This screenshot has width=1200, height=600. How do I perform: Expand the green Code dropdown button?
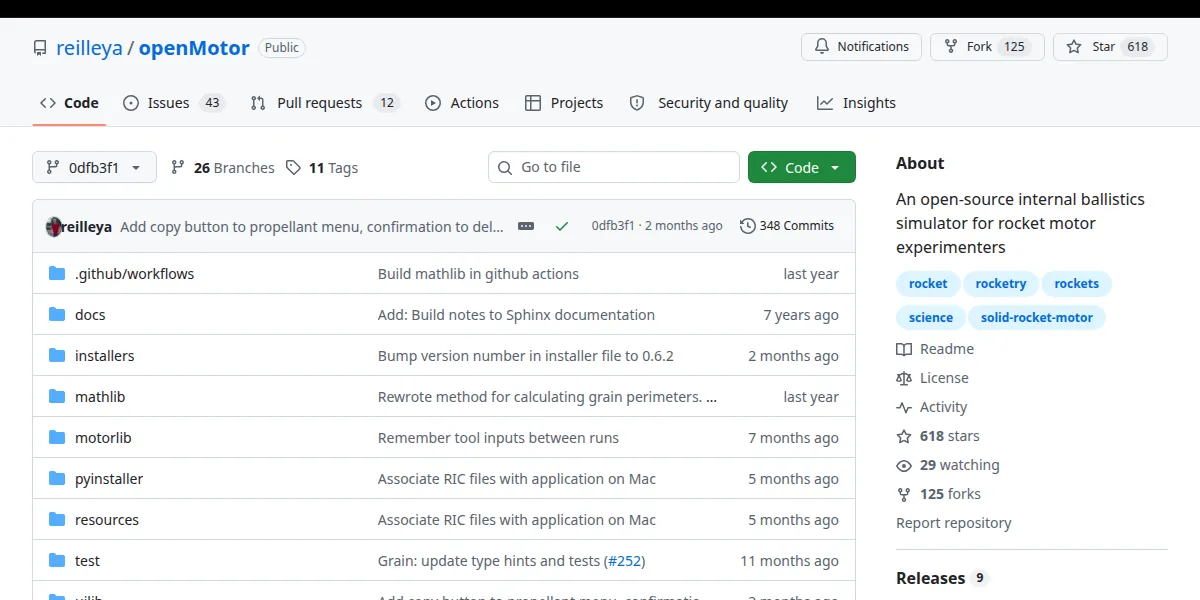point(802,167)
